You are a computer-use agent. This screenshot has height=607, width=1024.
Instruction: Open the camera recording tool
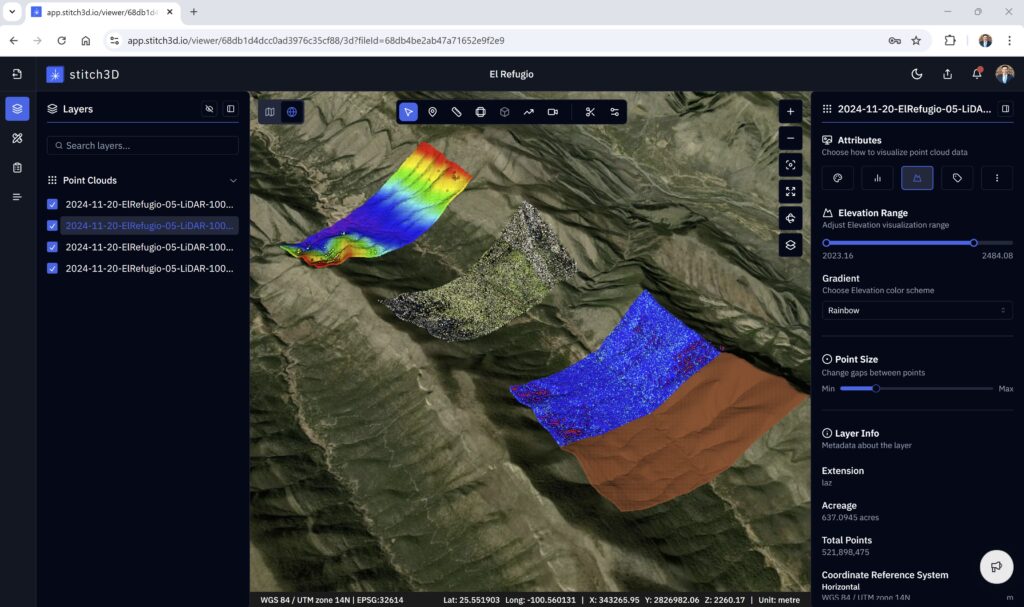(552, 112)
